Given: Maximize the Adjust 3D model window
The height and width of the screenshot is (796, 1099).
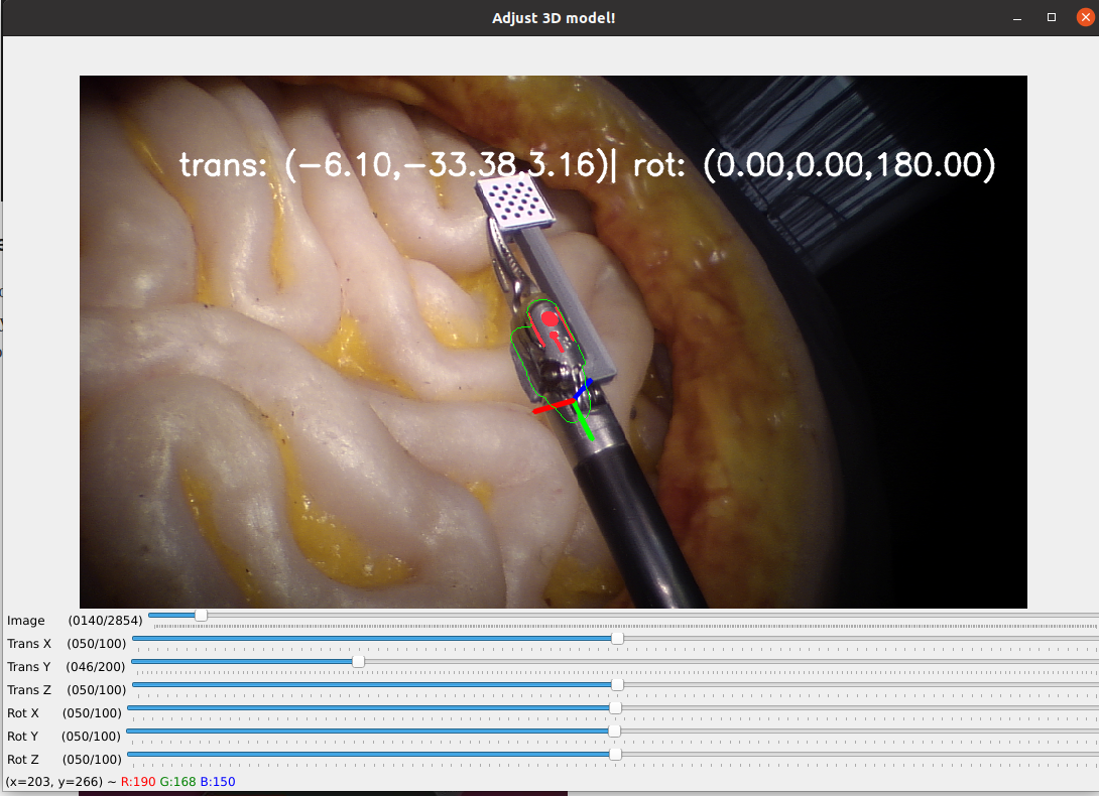Looking at the screenshot, I should click(x=1051, y=18).
